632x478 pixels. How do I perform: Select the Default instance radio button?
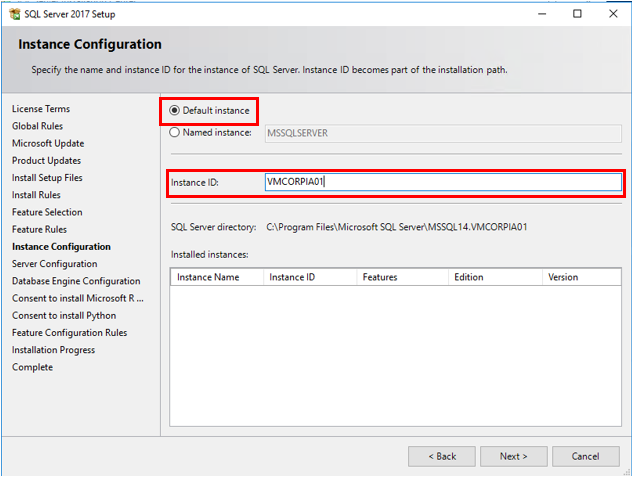coord(175,110)
